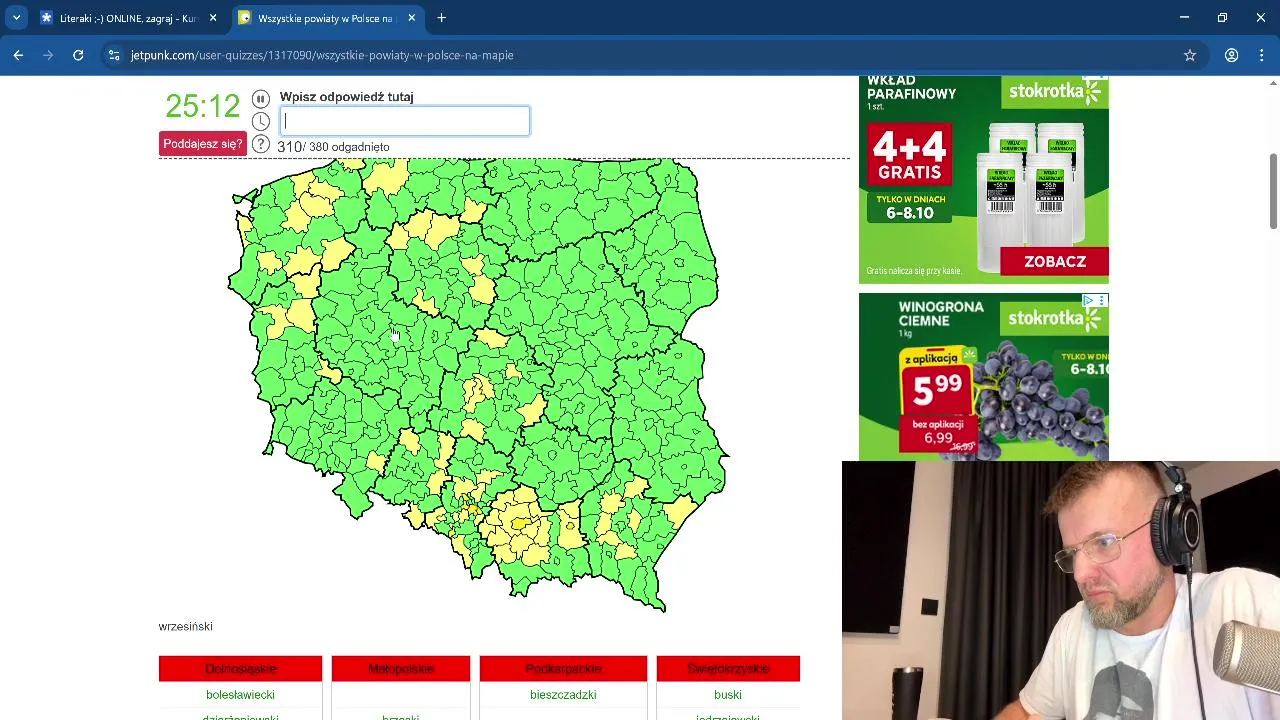The height and width of the screenshot is (720, 1280).
Task: Focus the answer input field
Action: tap(405, 121)
